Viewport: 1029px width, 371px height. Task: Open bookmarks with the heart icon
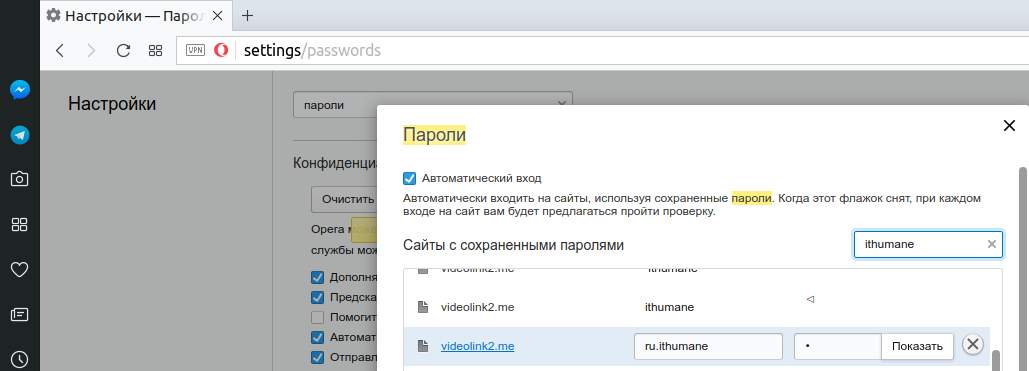pos(20,269)
